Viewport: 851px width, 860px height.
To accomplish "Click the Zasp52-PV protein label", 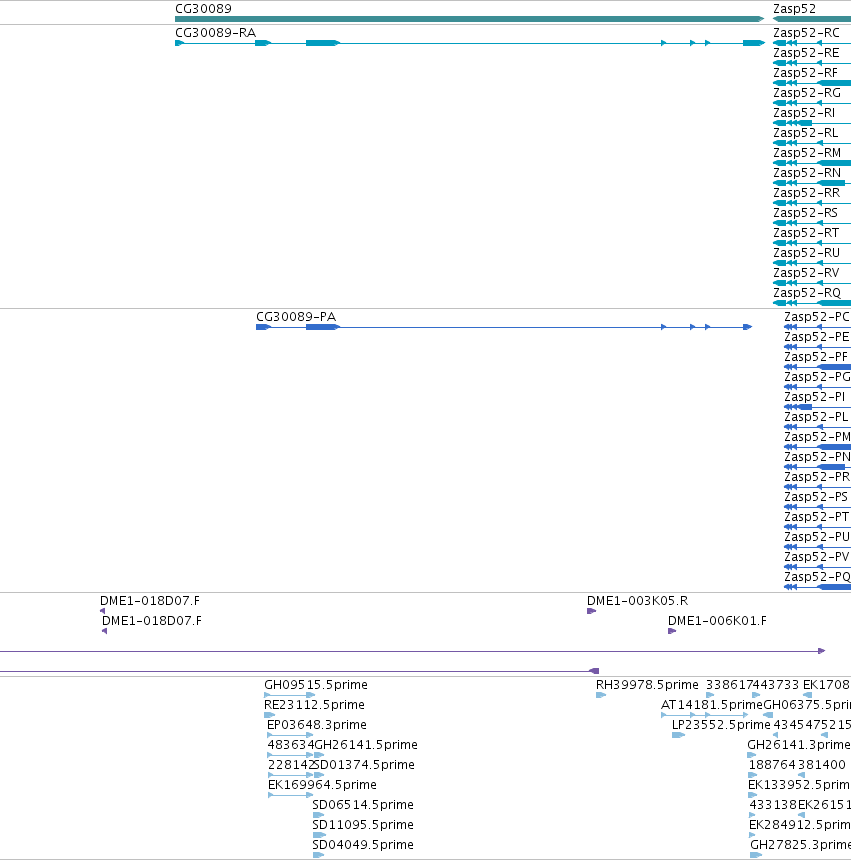I will [817, 557].
